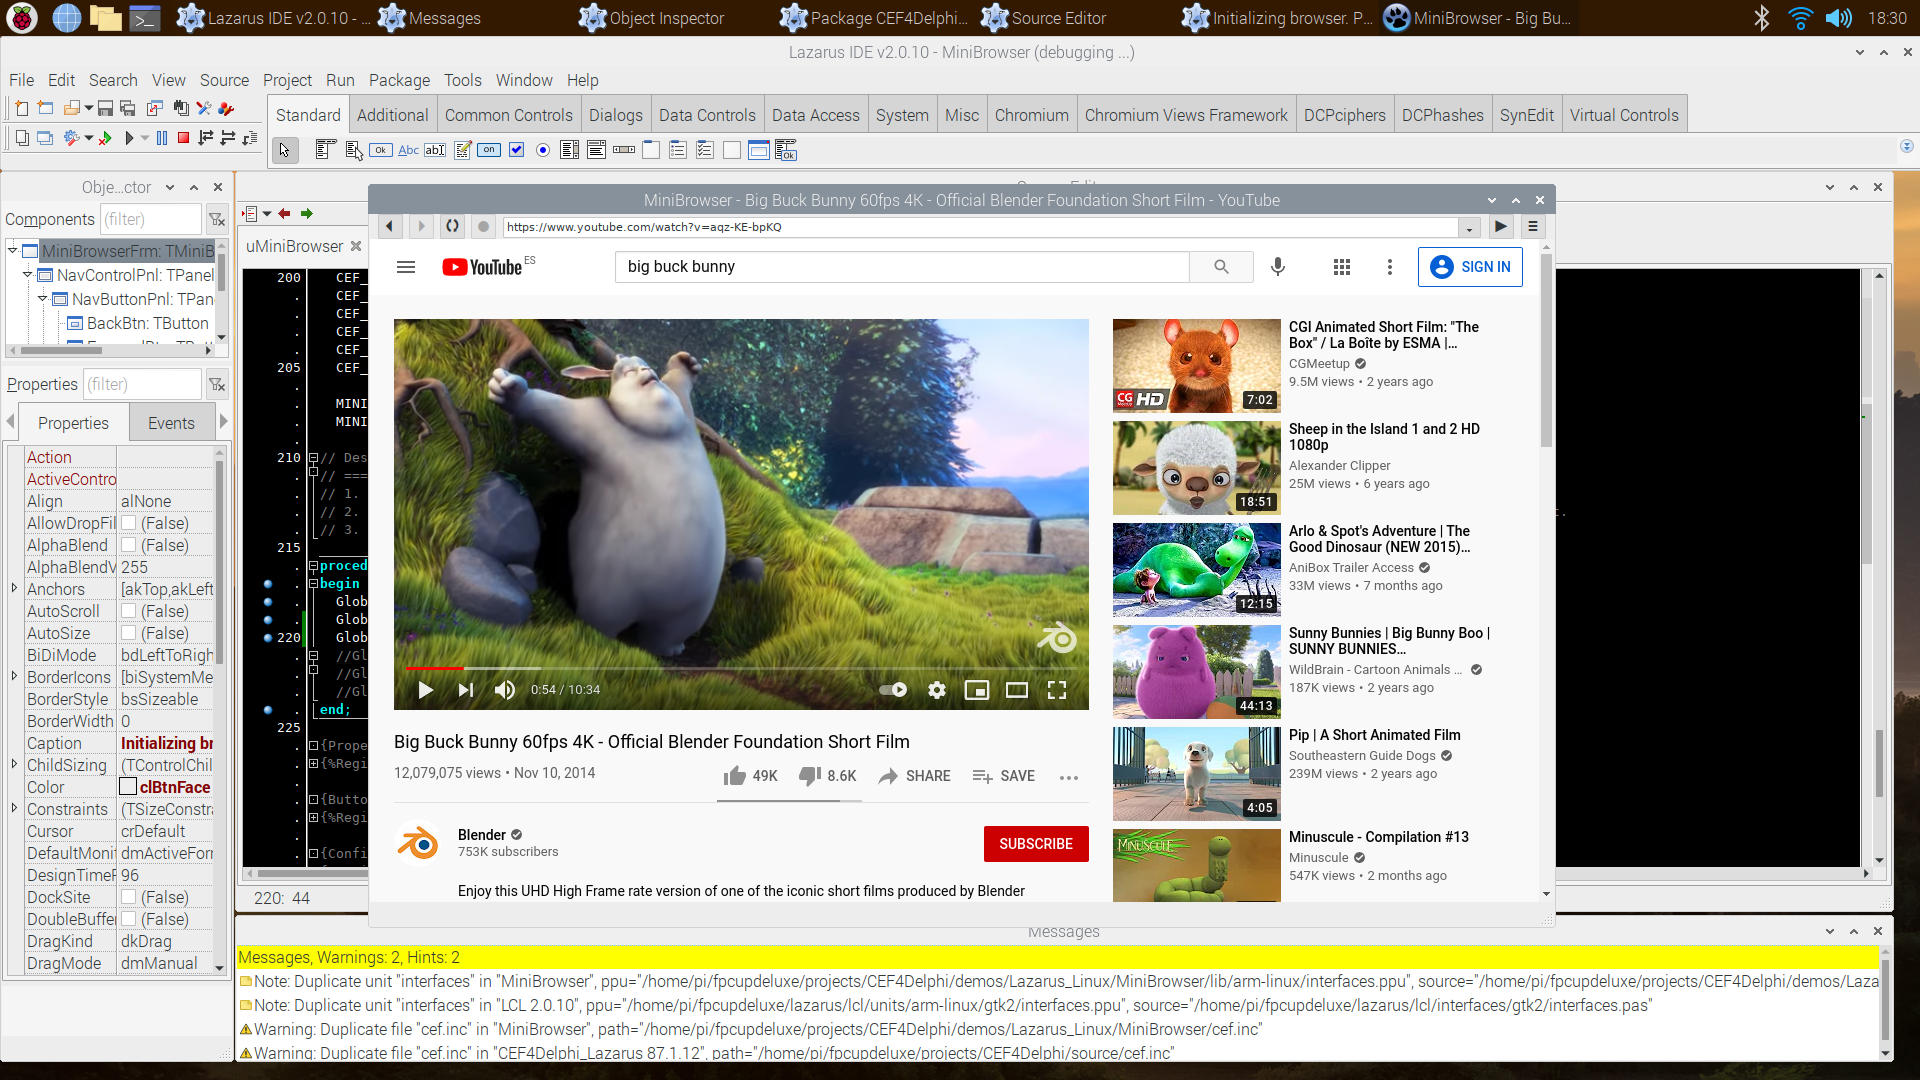
Task: Expand the BorderIcons property
Action: (x=14, y=676)
